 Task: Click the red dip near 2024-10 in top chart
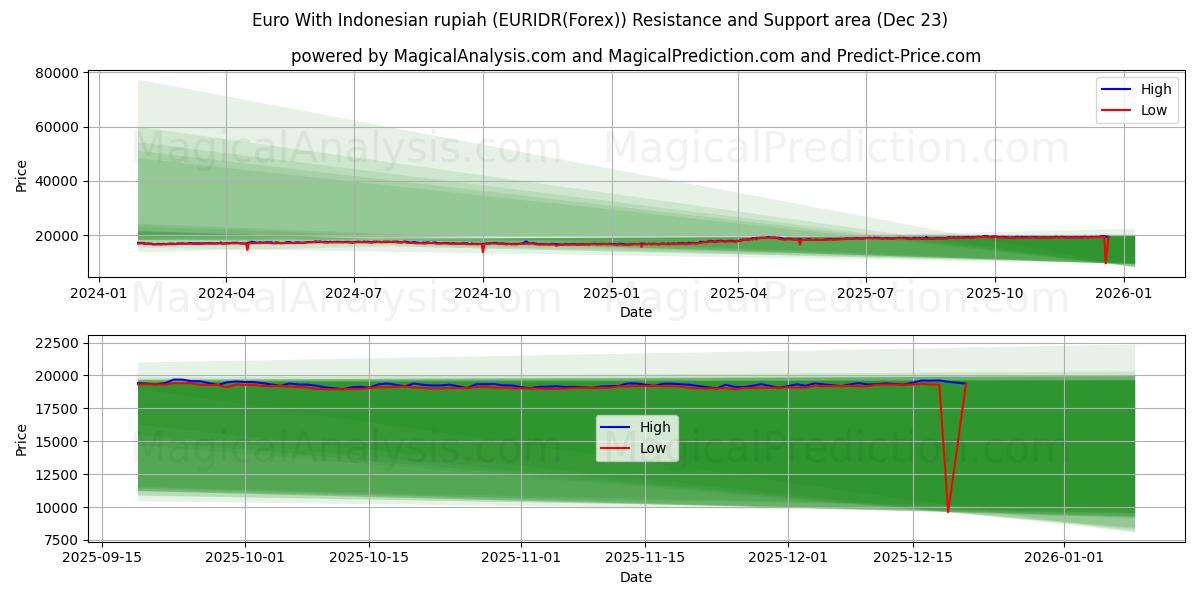(x=484, y=250)
